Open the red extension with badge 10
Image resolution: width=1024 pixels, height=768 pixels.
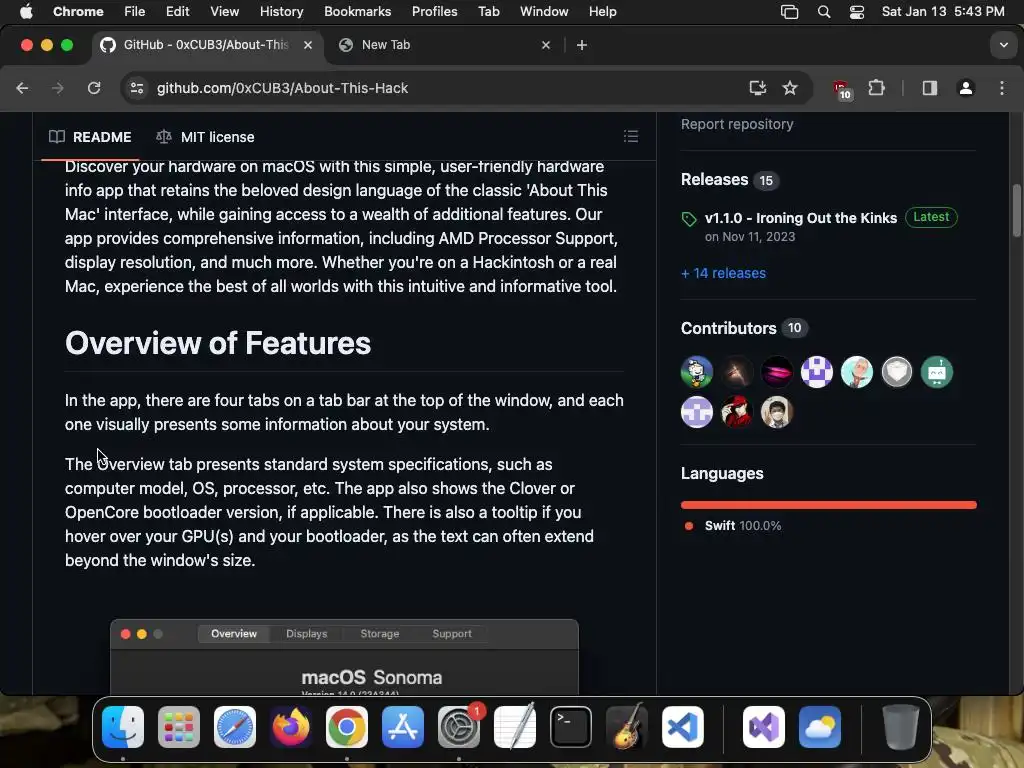click(x=842, y=89)
